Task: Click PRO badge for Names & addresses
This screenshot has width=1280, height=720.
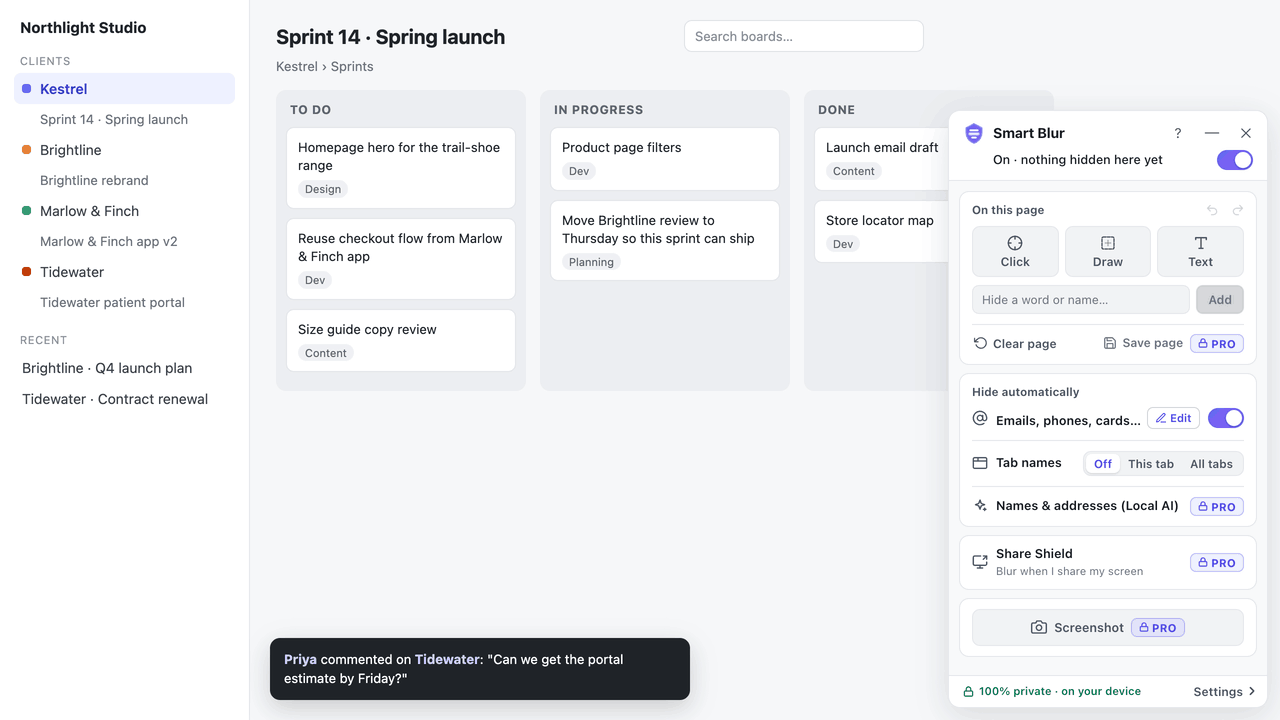Action: (1217, 506)
